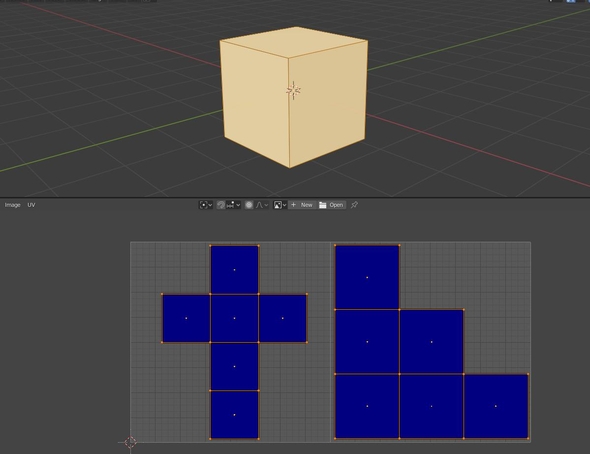Click face dot of bottom-right UV square
The image size is (590, 454).
[496, 406]
